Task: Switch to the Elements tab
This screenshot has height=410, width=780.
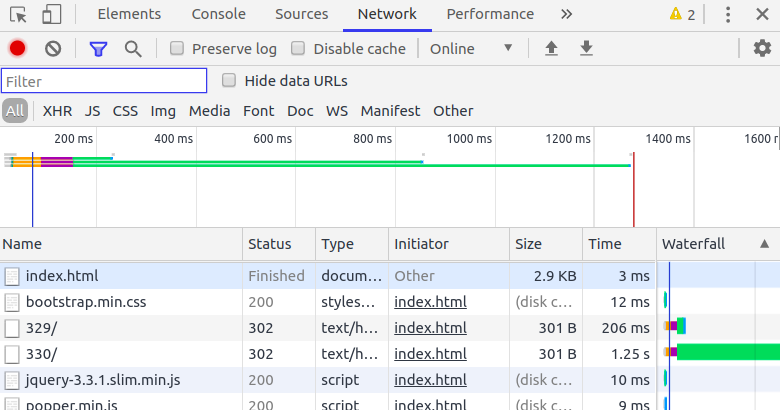Action: coord(129,14)
